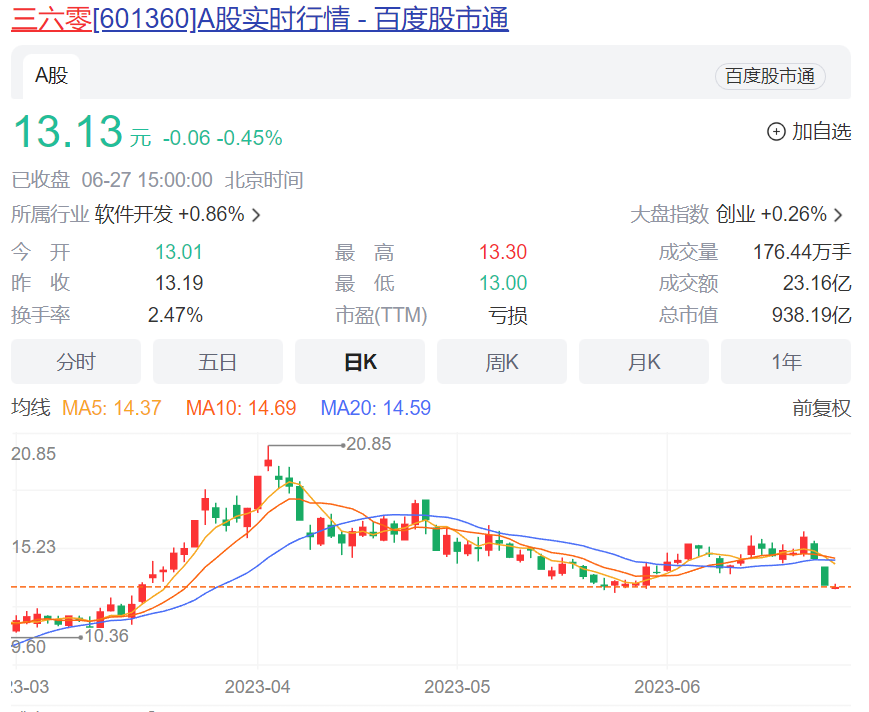Toggle the MA20 moving average legend
Viewport: 869px width, 712px height.
click(x=376, y=408)
